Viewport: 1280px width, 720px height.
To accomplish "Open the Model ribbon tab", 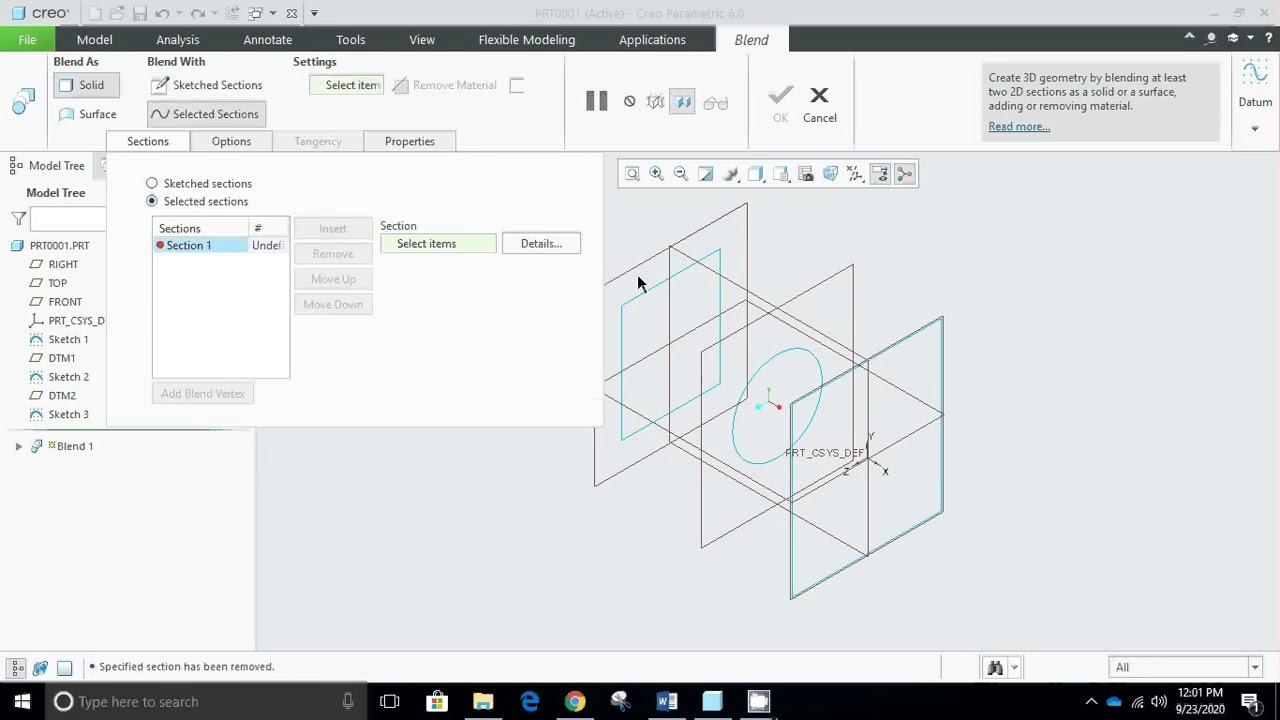I will click(x=94, y=39).
